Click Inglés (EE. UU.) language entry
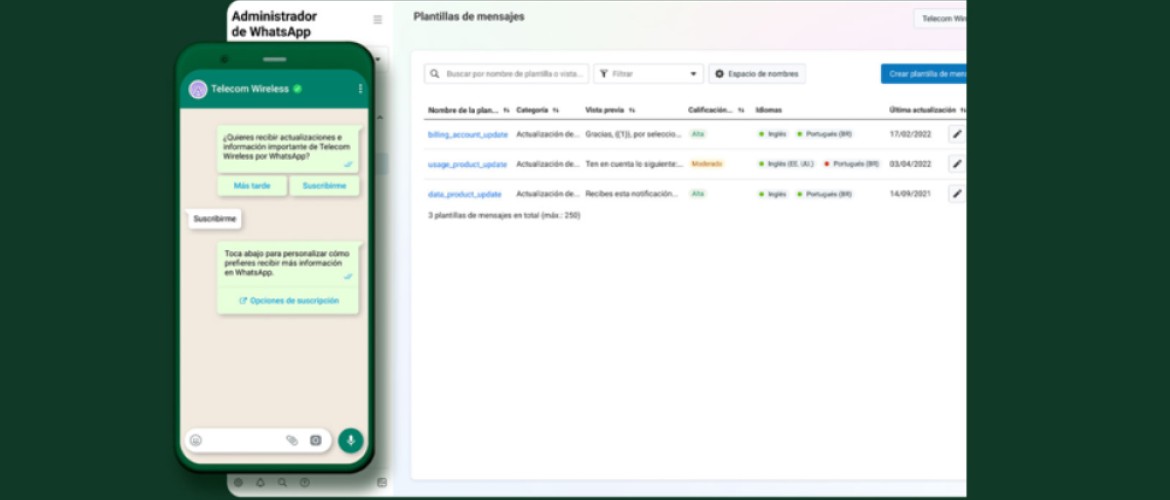The image size is (1170, 500). coord(786,163)
